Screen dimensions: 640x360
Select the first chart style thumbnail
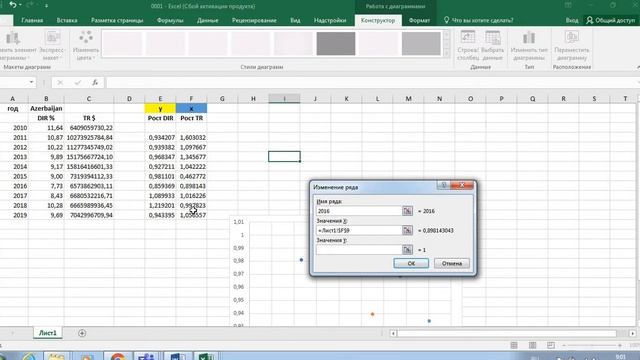click(x=122, y=43)
